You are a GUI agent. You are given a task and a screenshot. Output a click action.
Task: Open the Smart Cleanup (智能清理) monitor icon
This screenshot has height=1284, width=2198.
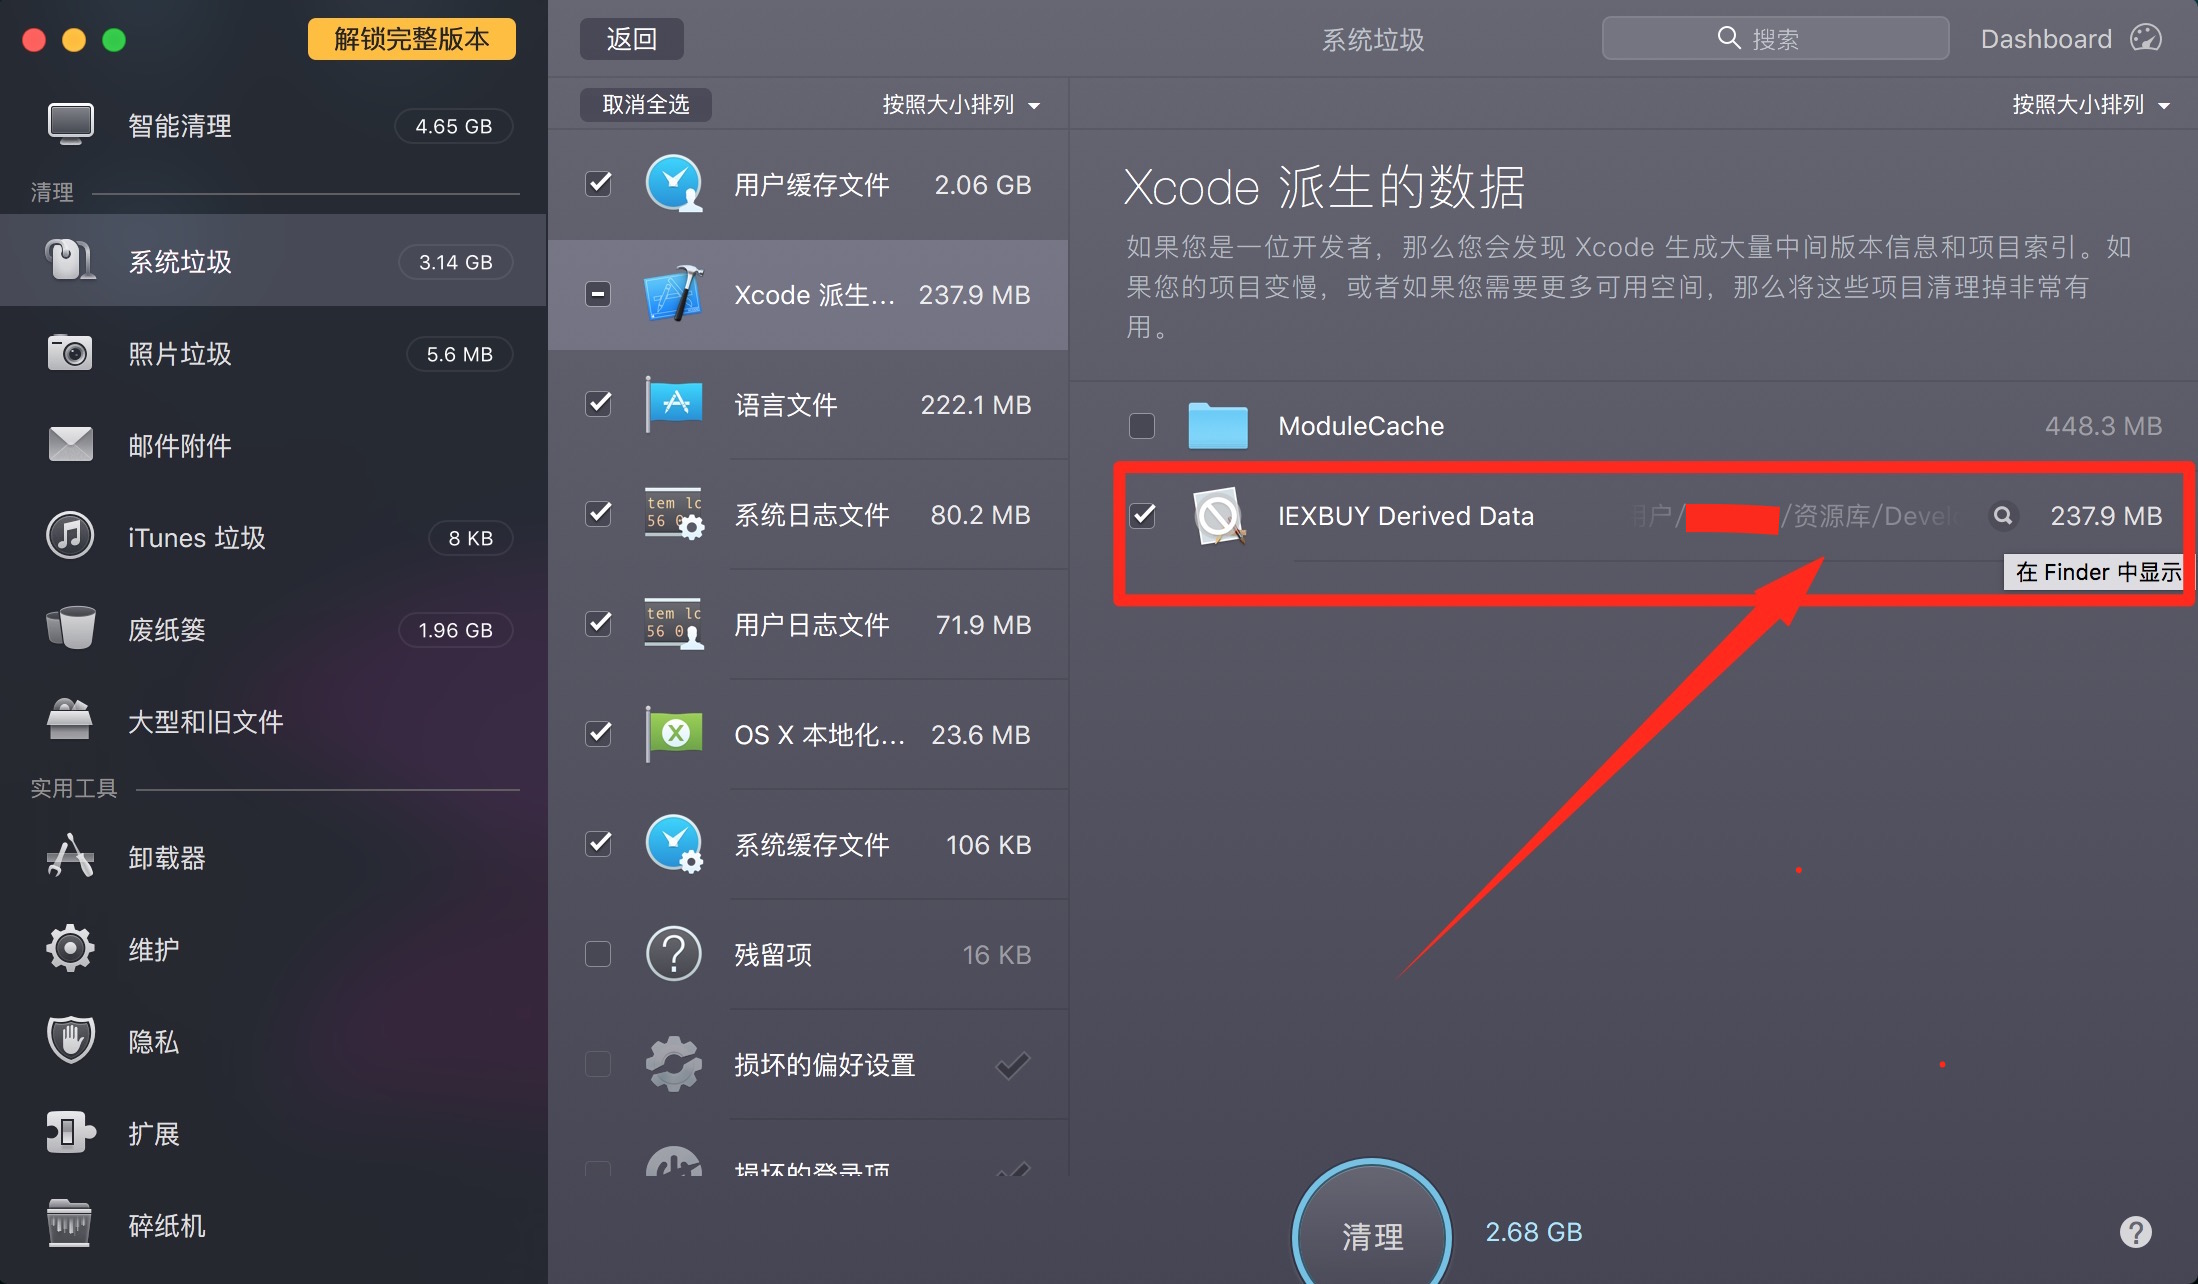70,125
